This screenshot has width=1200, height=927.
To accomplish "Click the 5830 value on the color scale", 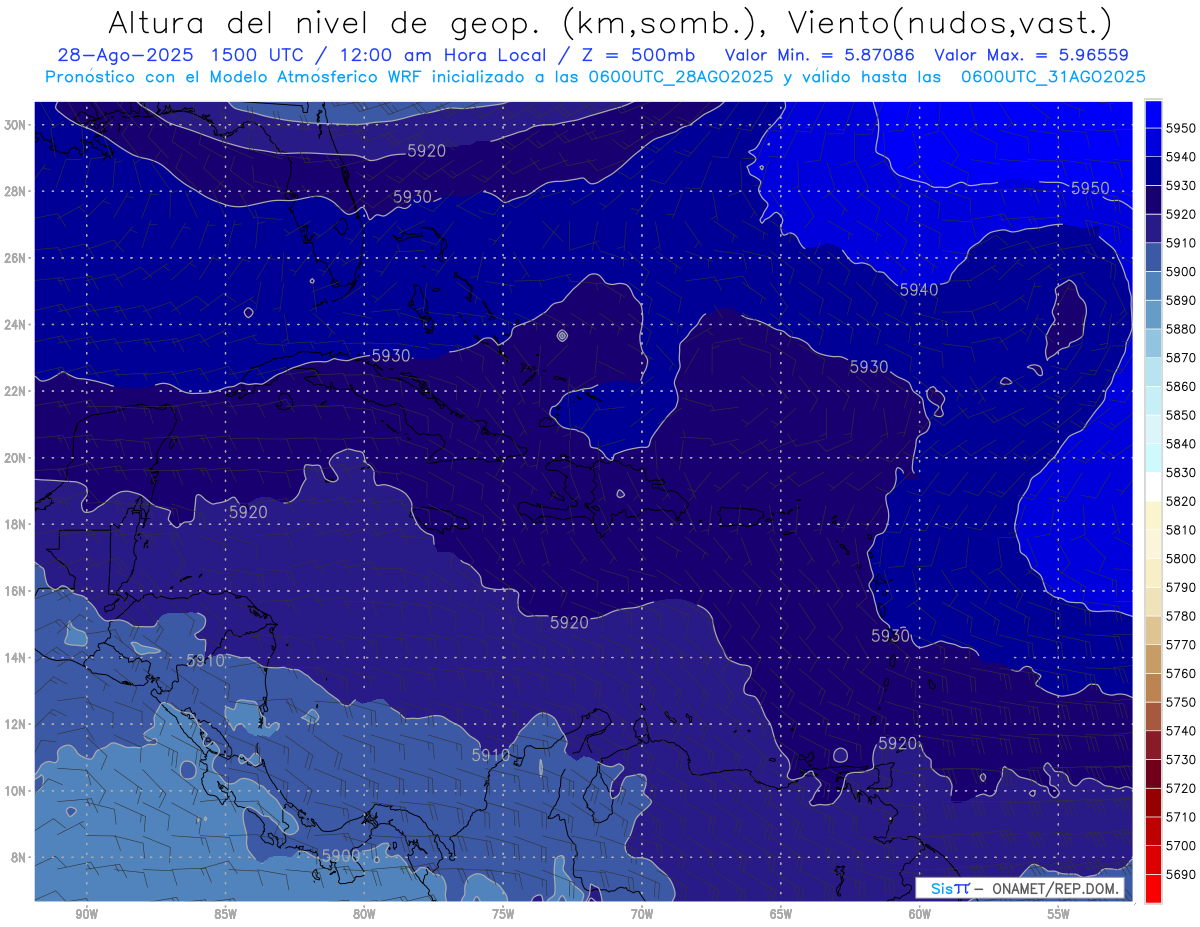I will (x=1180, y=473).
